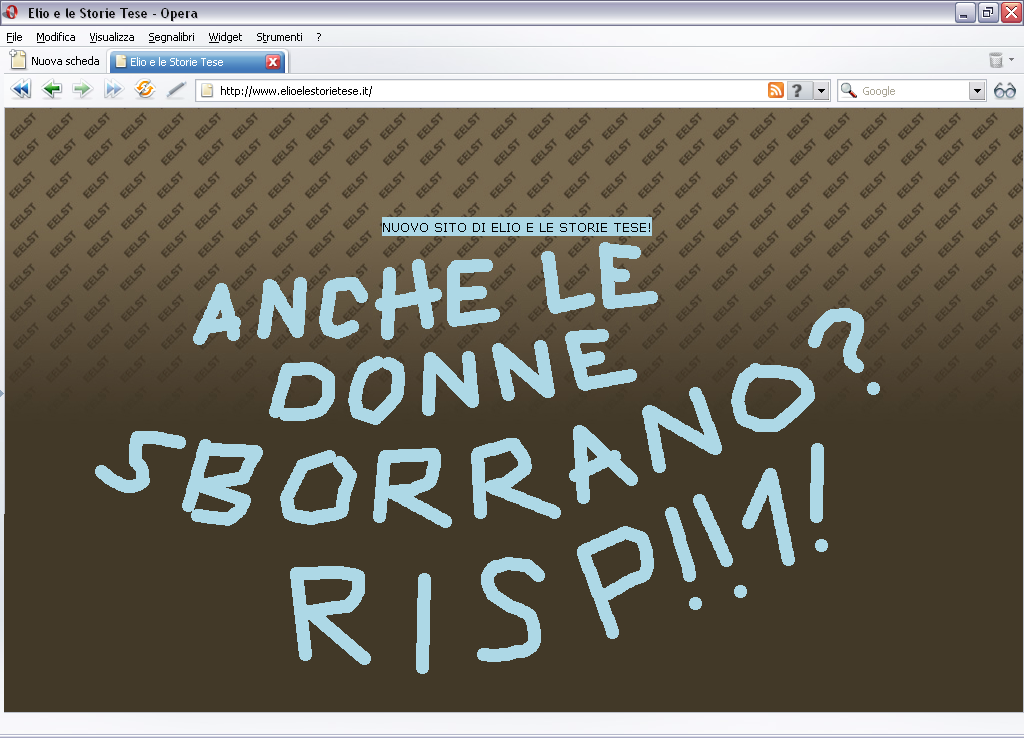Reload the page with the orange refresh icon
The height and width of the screenshot is (738, 1024).
coord(144,89)
